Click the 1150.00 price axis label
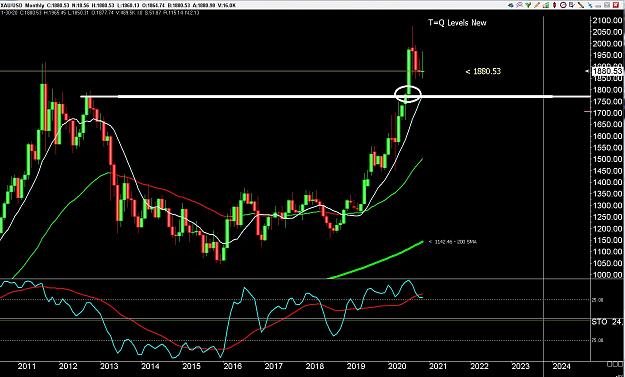The image size is (625, 377). pos(607,240)
